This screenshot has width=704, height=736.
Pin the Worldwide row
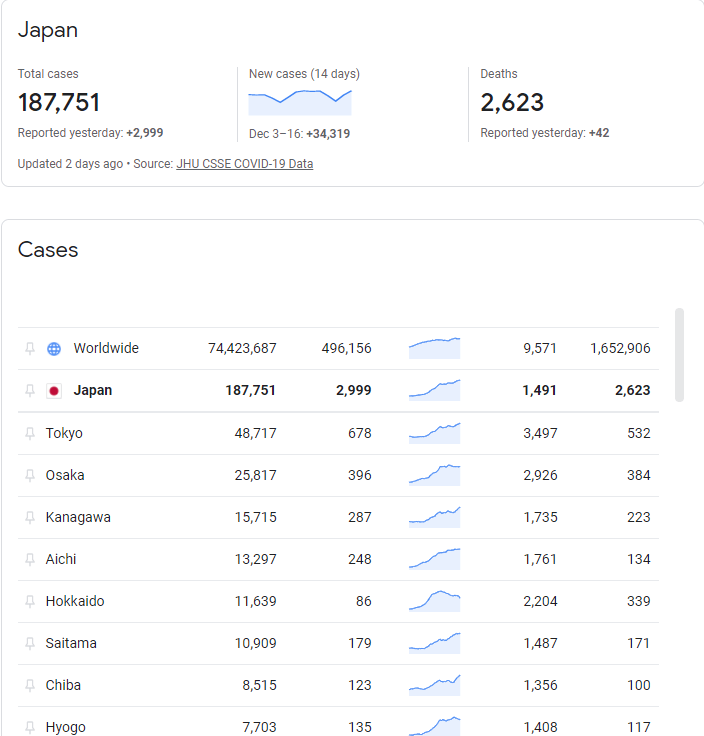[x=30, y=349]
